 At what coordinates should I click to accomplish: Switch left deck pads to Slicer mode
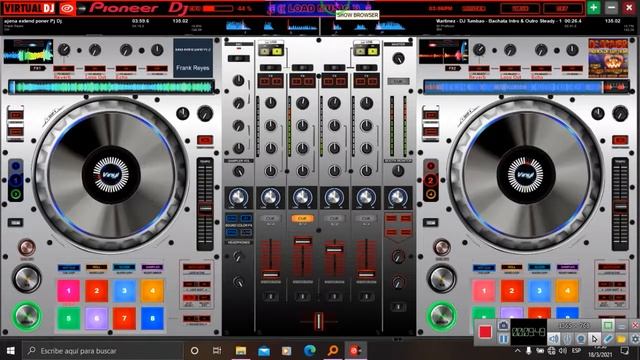pos(124,268)
